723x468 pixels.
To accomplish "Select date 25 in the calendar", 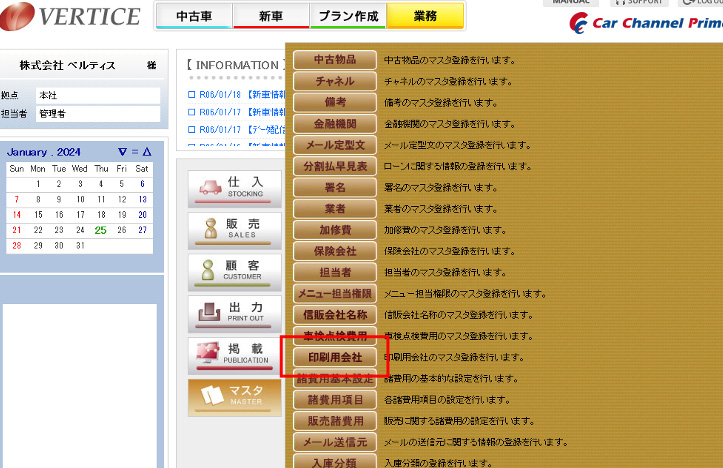I will click(x=100, y=230).
